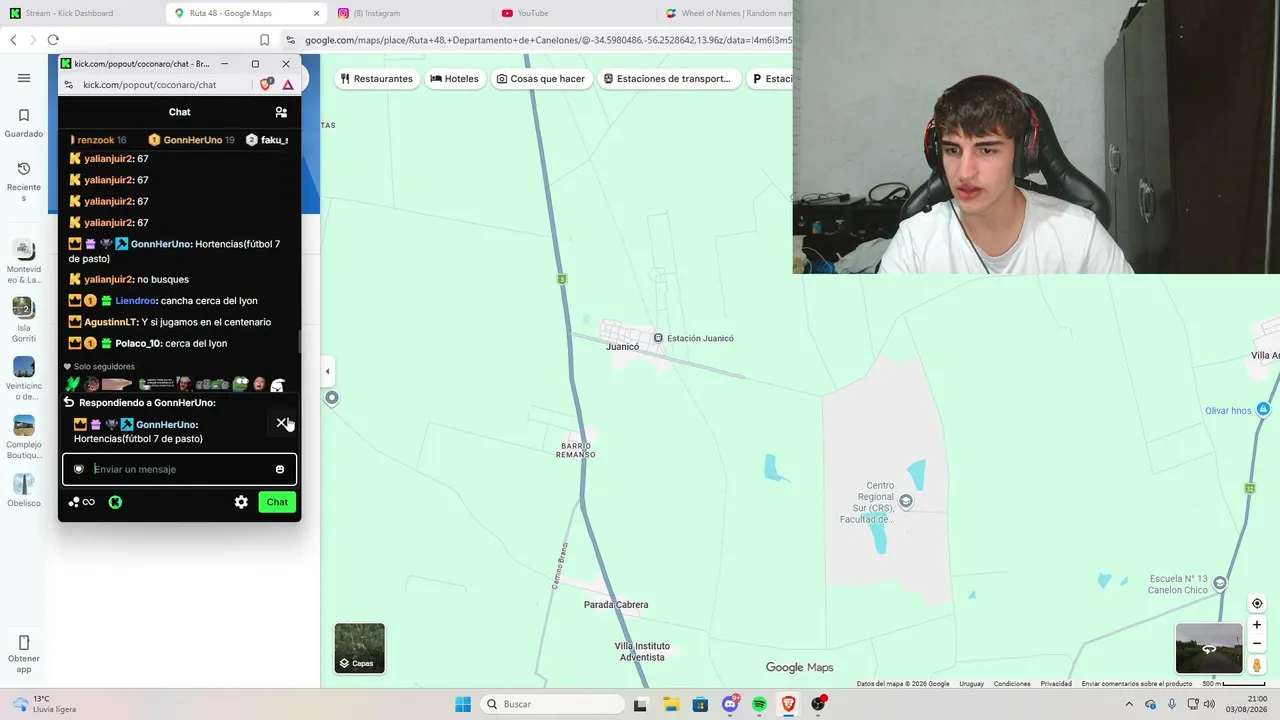Send message with green Chat button
The image size is (1280, 720).
(x=277, y=502)
